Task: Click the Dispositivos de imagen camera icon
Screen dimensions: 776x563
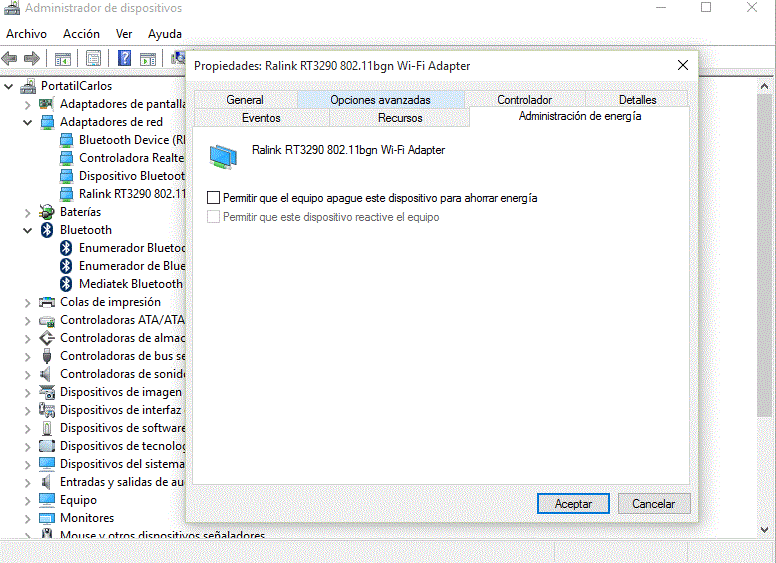Action: [x=47, y=392]
